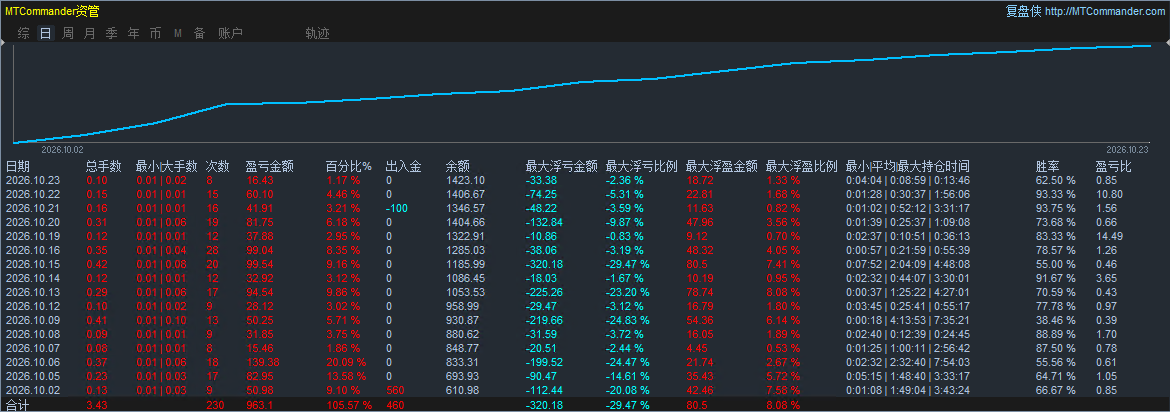Open the 轨迹 track tab
The height and width of the screenshot is (412, 1170).
coord(317,33)
